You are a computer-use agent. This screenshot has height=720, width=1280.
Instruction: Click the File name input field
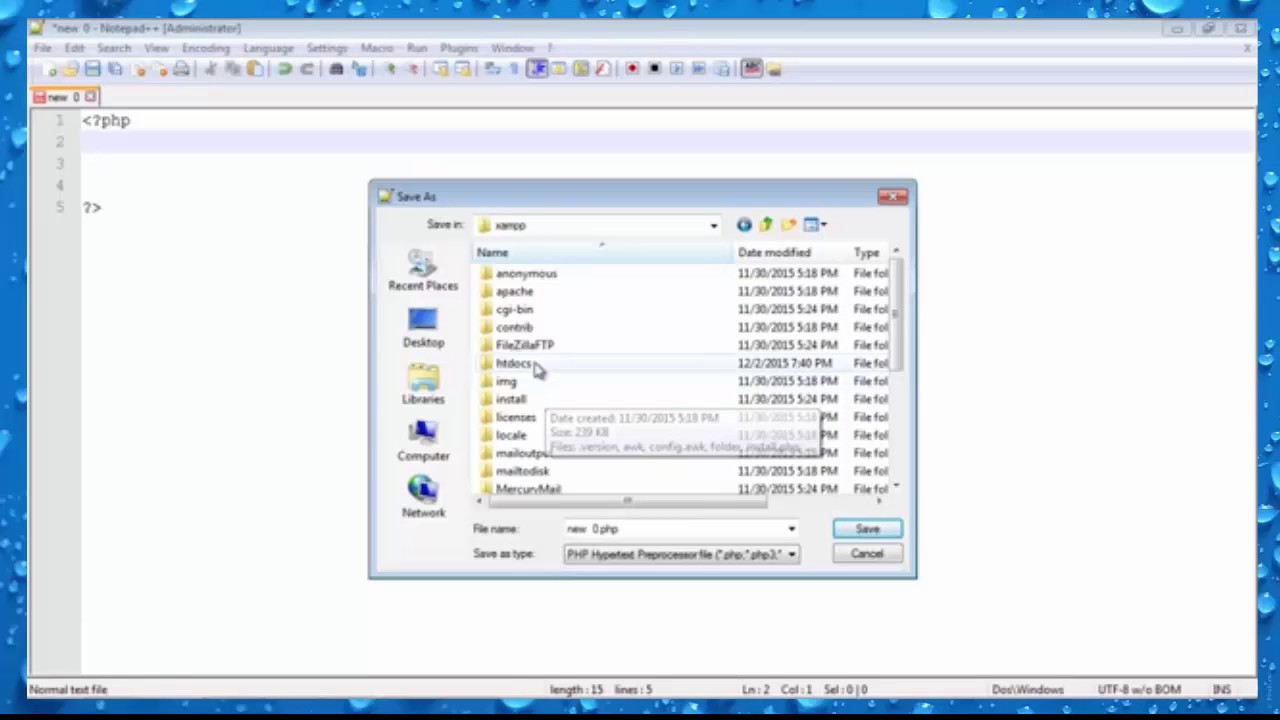(673, 529)
